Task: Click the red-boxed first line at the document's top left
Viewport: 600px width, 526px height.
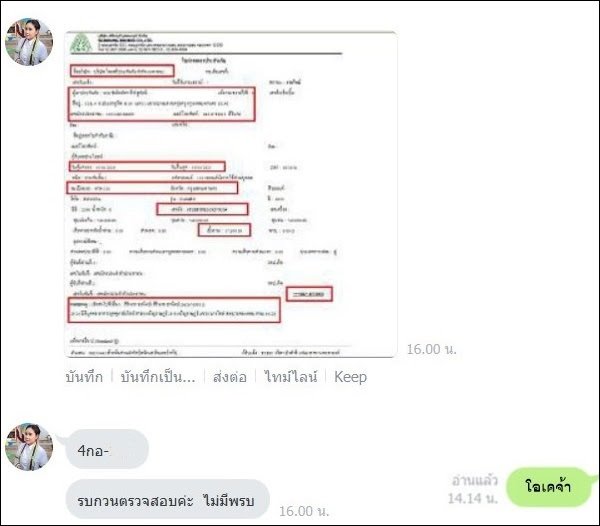Action: pyautogui.click(x=122, y=71)
